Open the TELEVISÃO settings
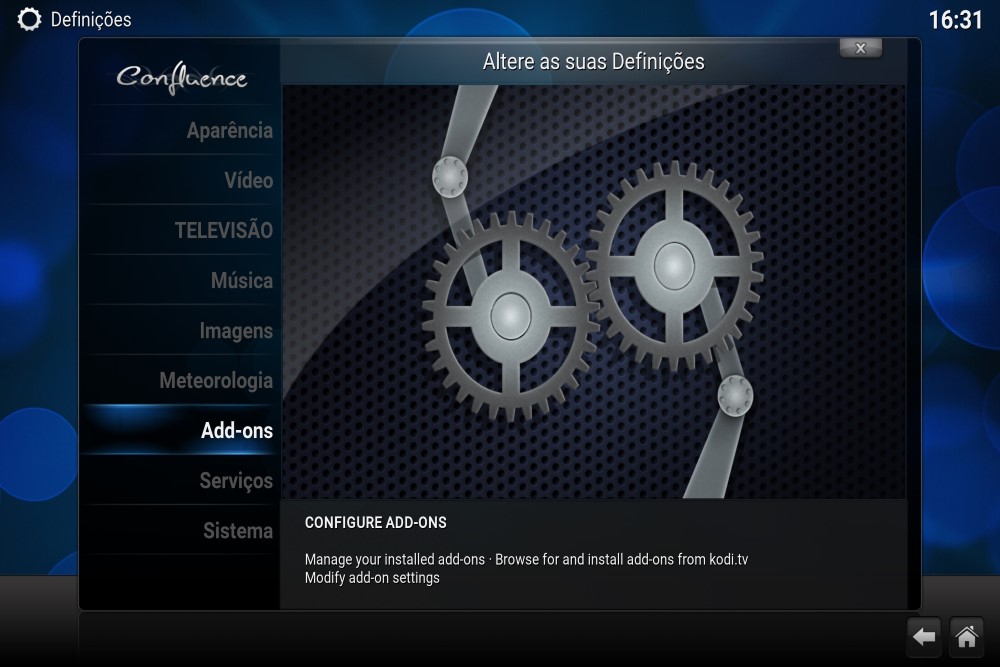 click(x=223, y=231)
